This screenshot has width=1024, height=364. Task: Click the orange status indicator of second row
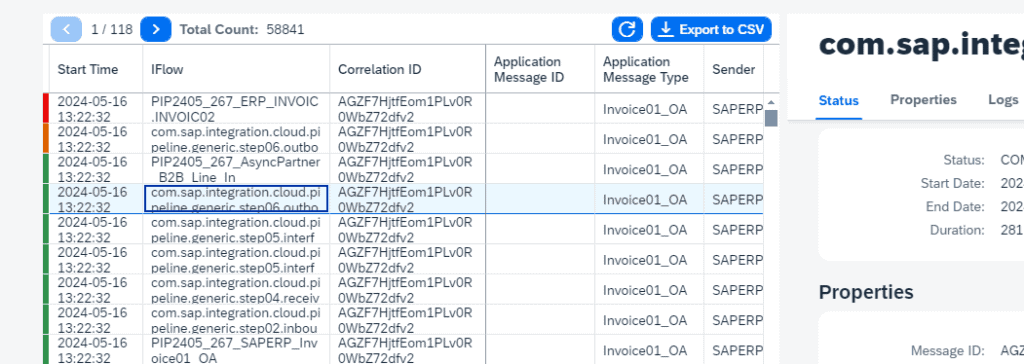tap(46, 139)
